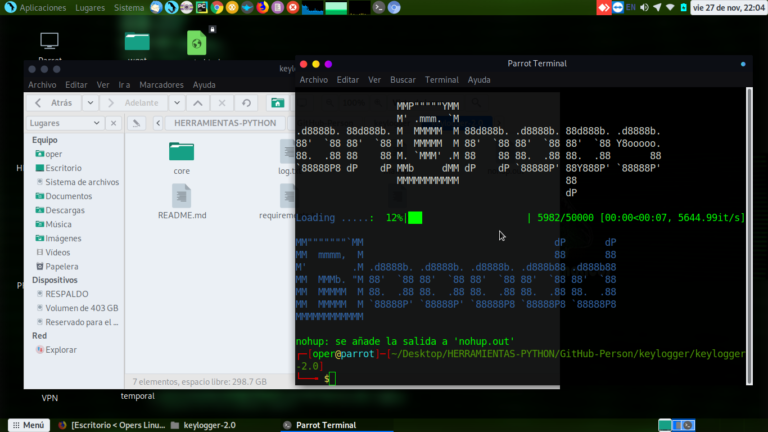Click the green home folder toolbar icon

pos(277,102)
